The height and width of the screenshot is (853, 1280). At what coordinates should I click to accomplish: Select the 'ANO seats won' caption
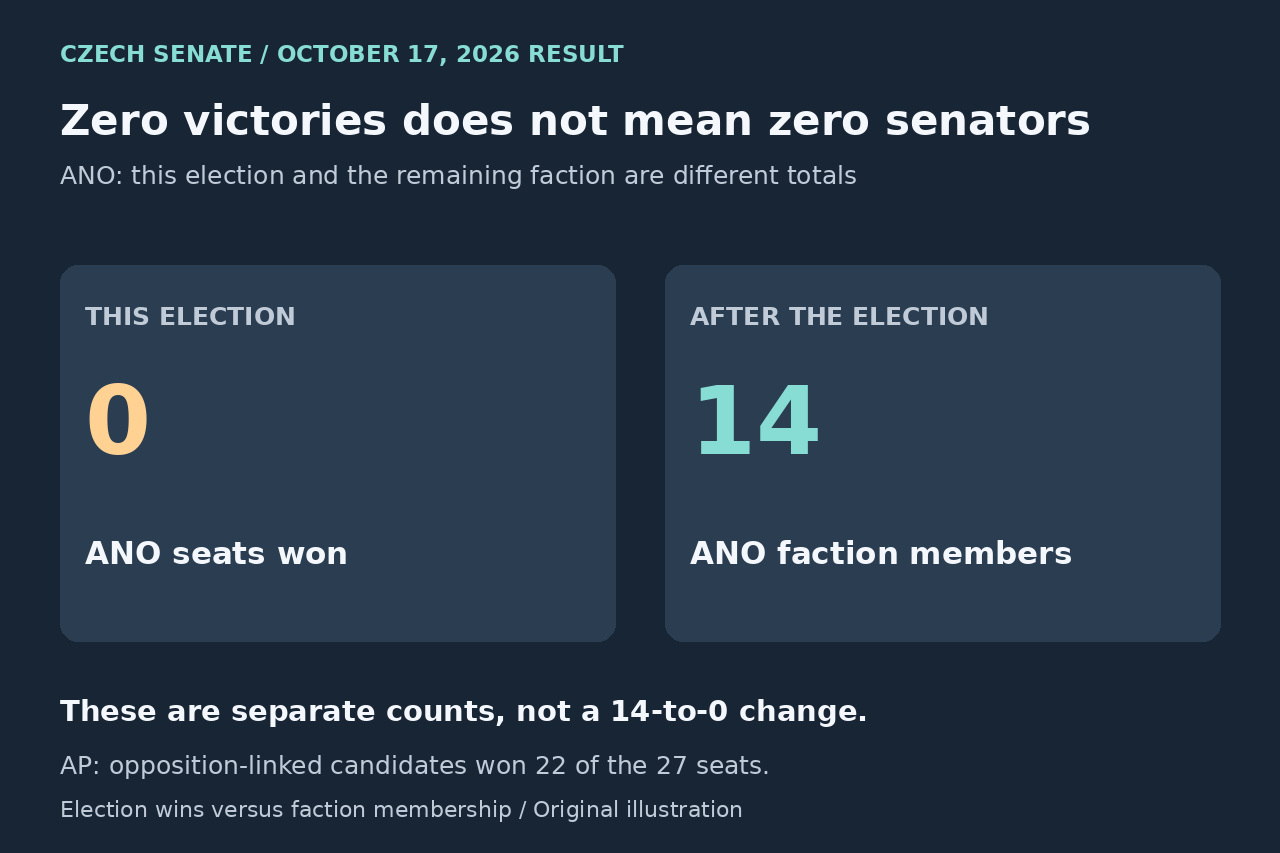(216, 554)
